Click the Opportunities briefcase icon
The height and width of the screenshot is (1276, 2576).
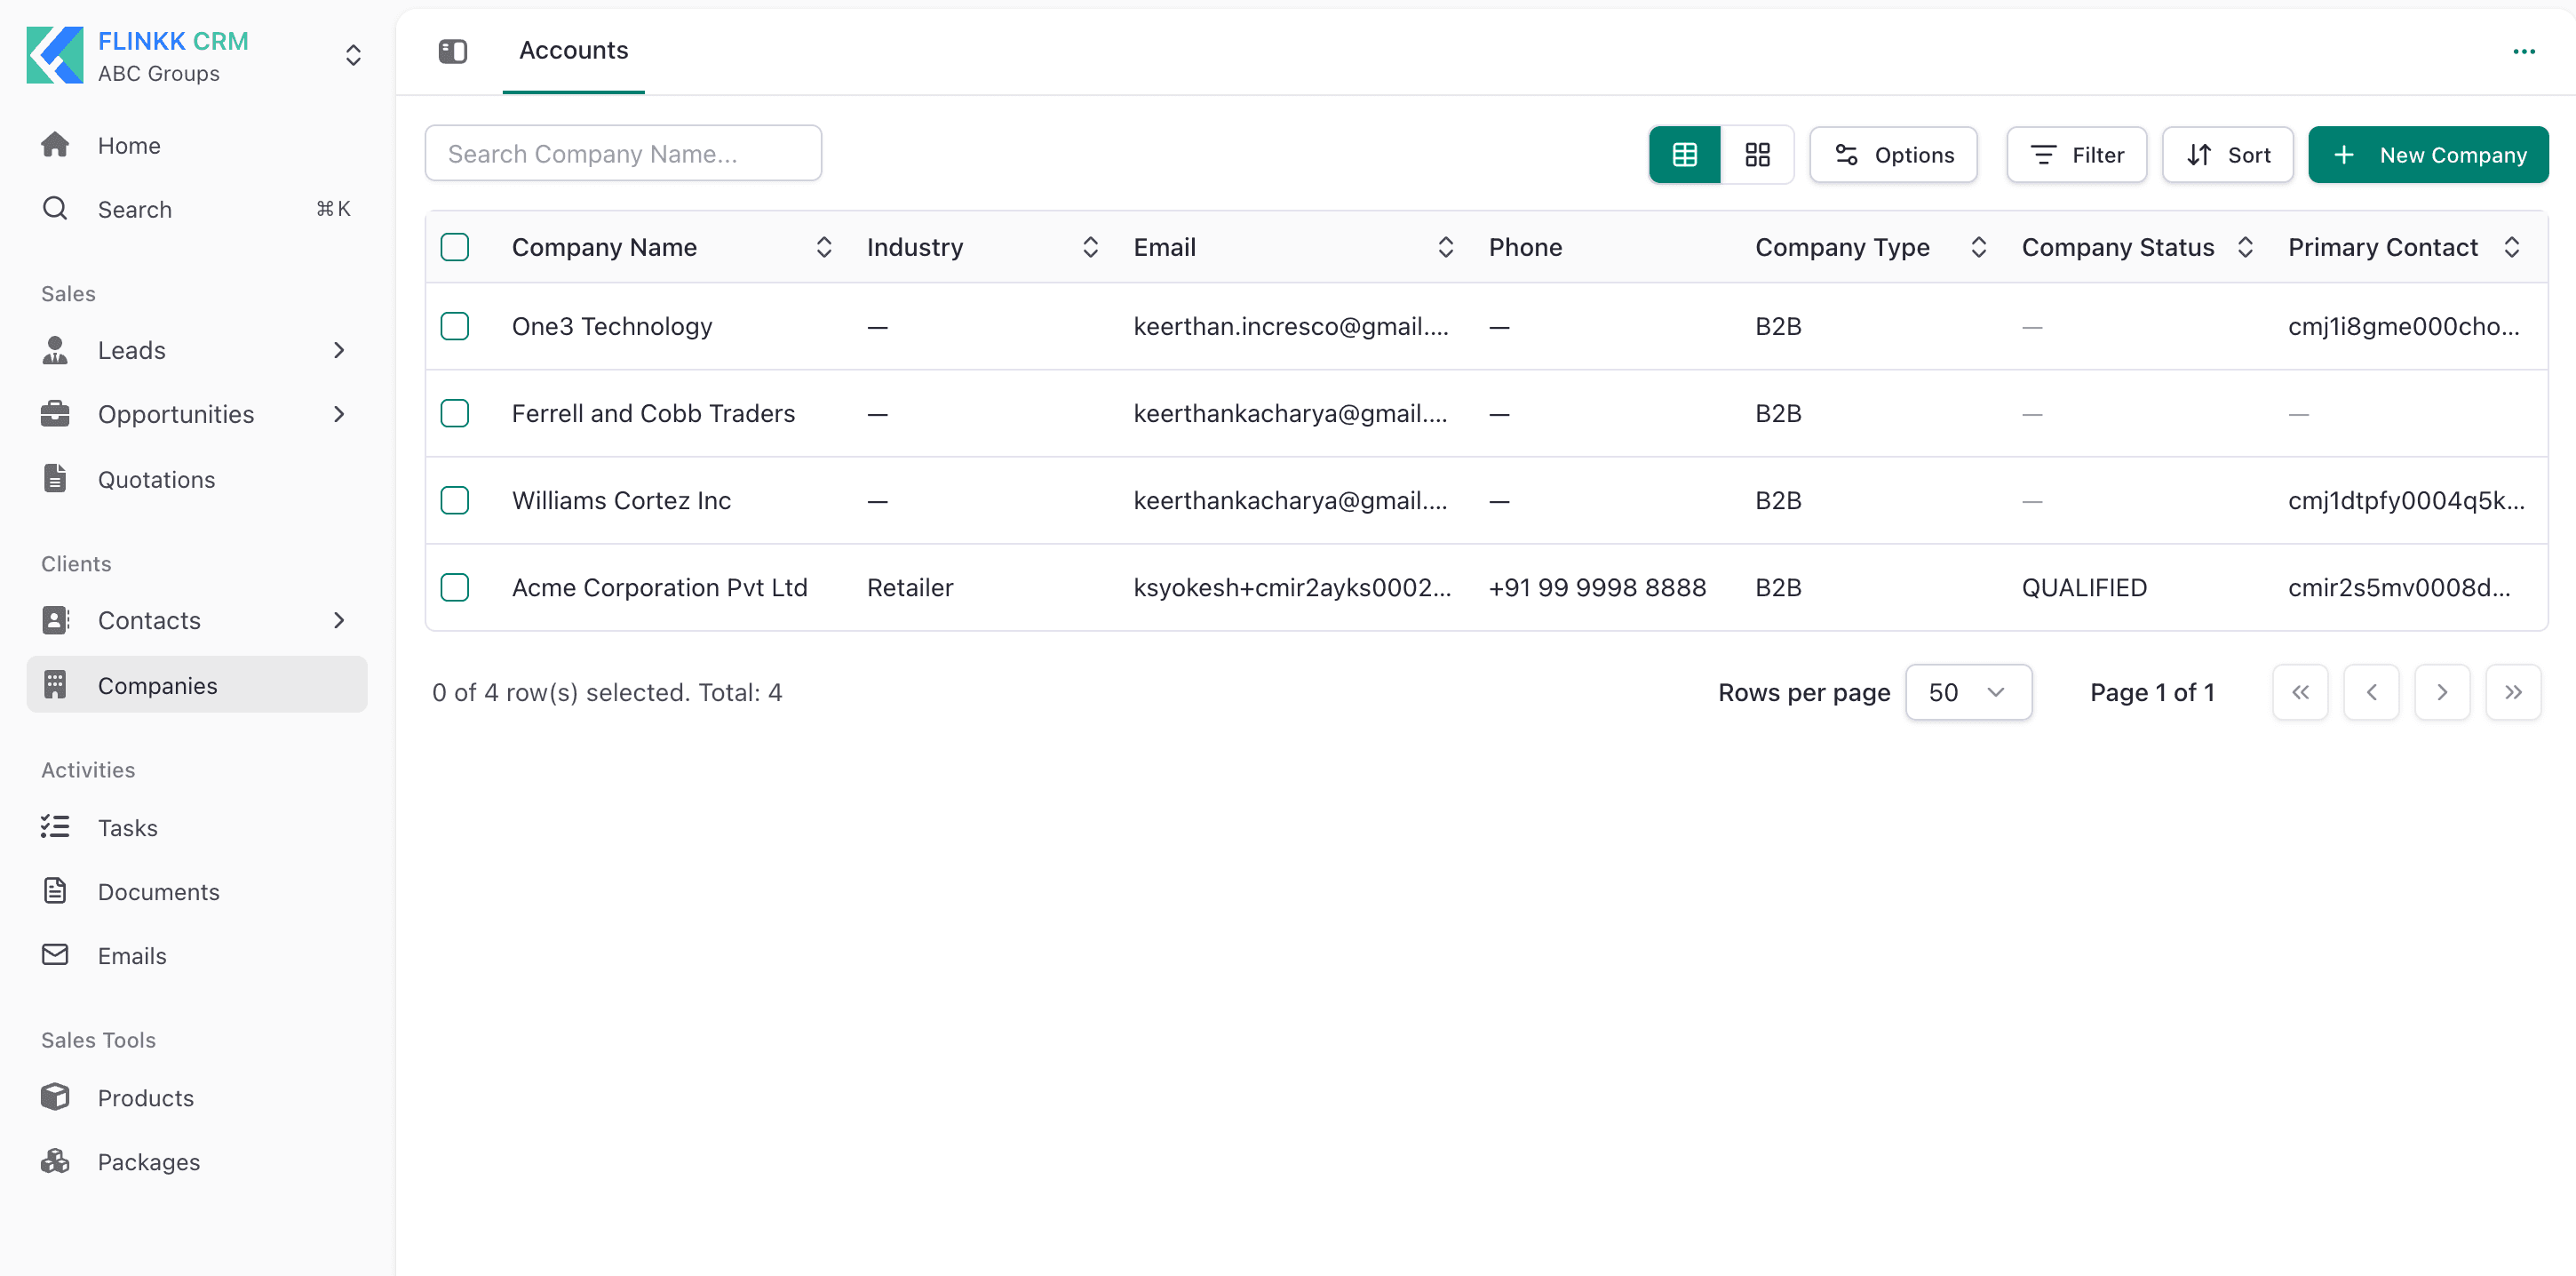point(55,414)
